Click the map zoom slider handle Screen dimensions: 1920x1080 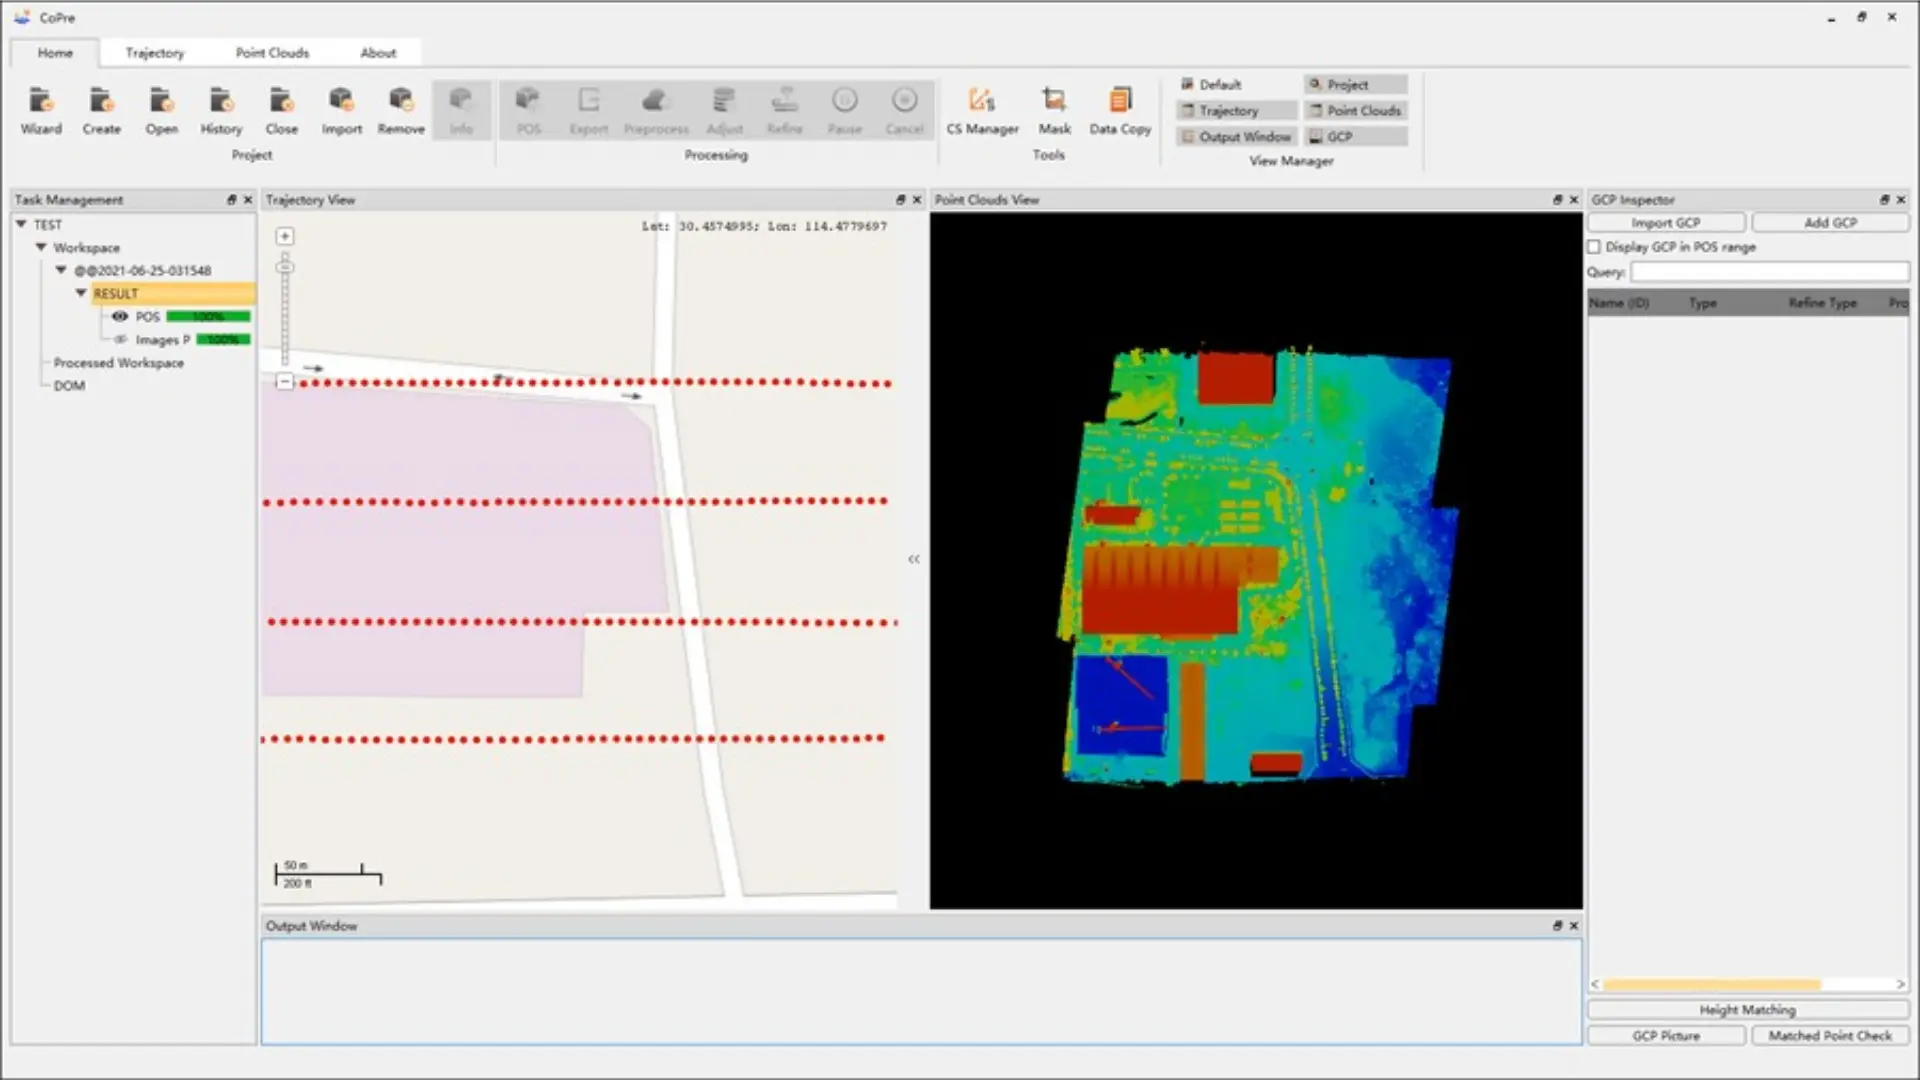coord(285,267)
